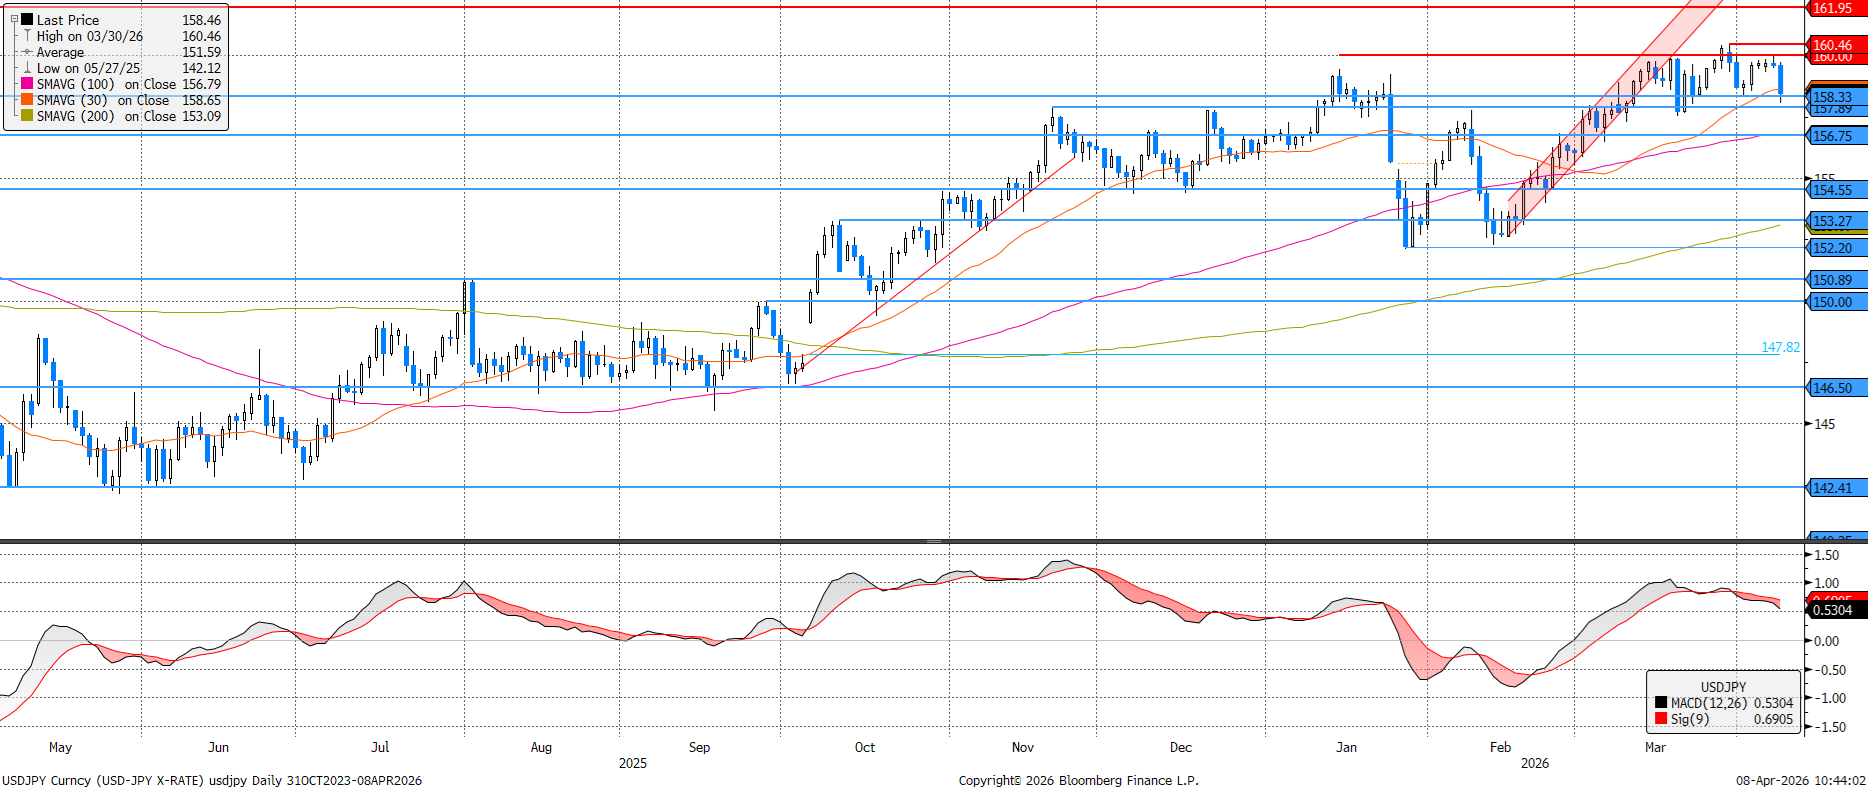
Task: Click the pink SMAVG (100) swatch
Action: click(x=27, y=84)
